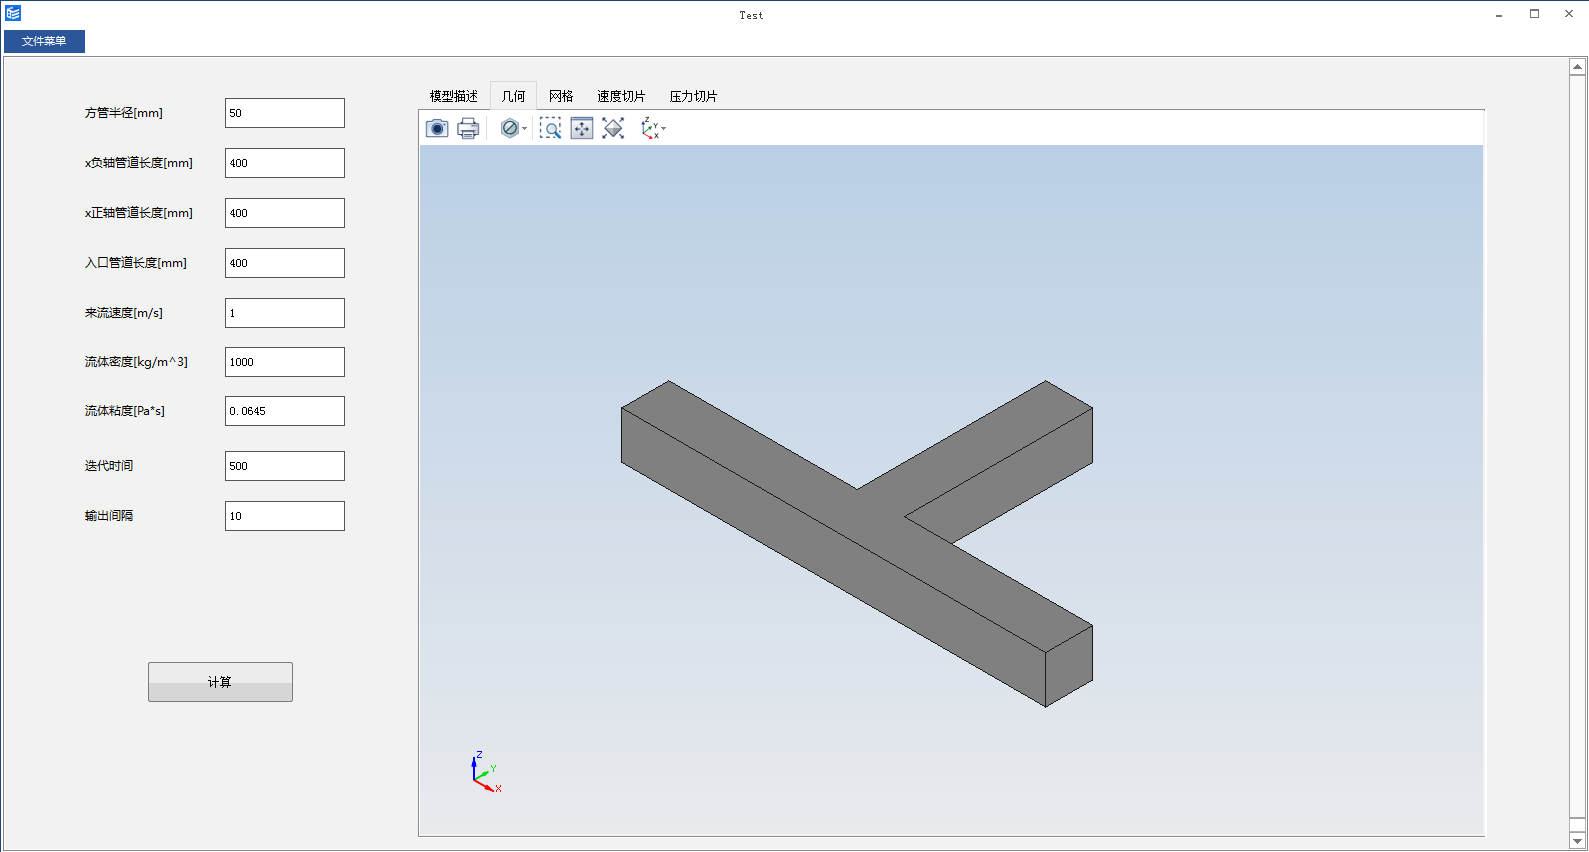Click the scrollbar down arrow
This screenshot has height=852, width=1589.
1578,841
